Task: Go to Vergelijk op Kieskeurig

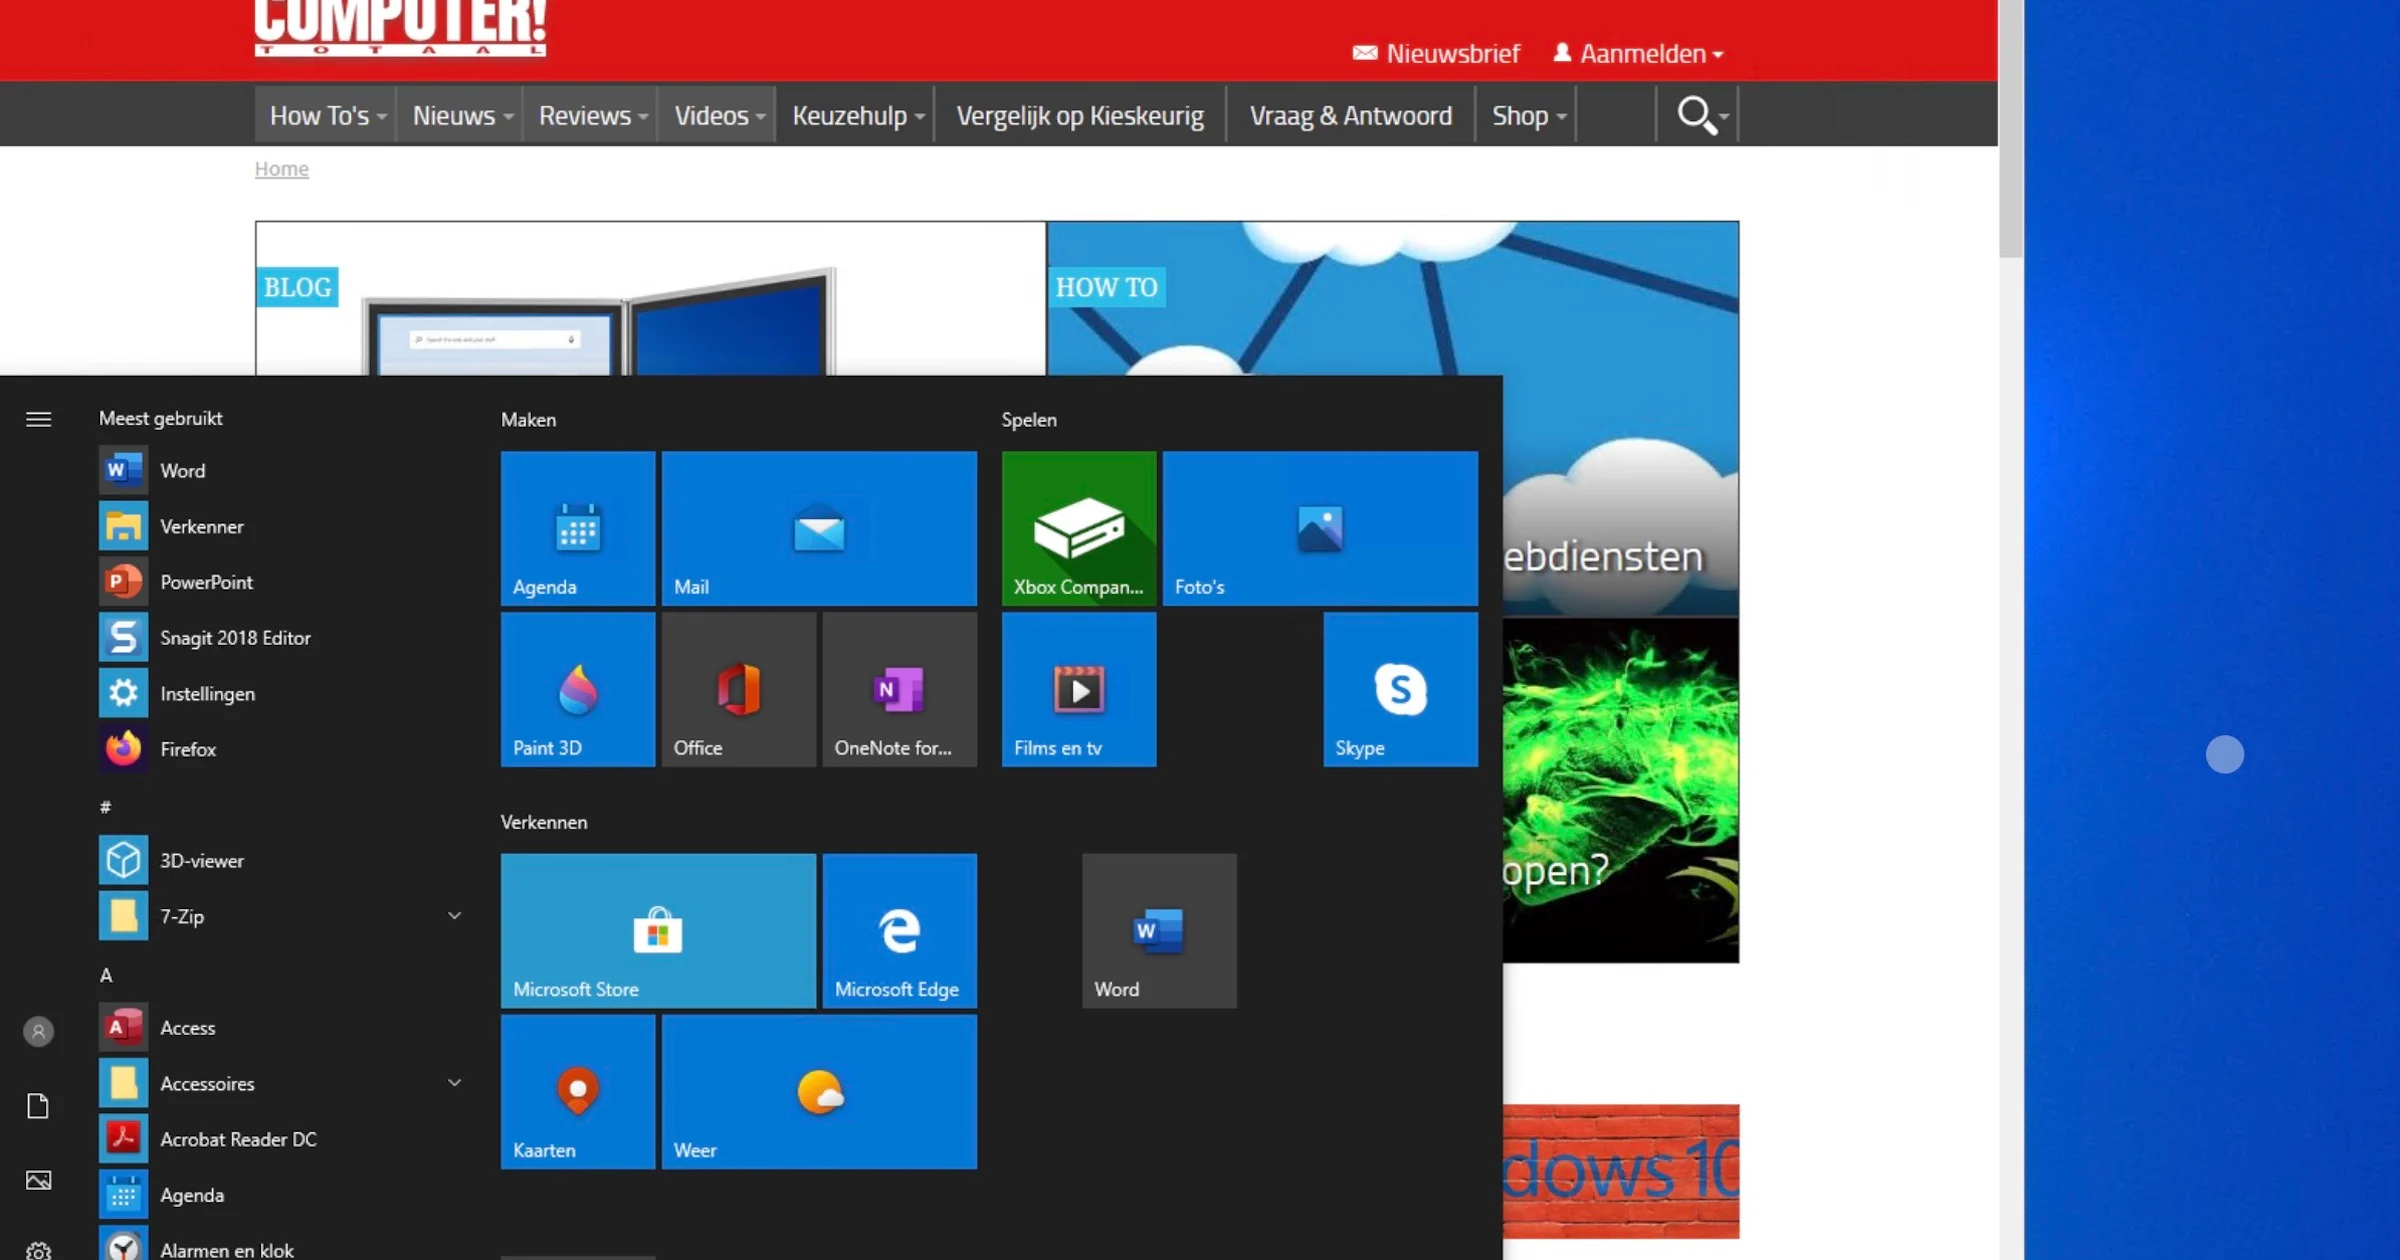Action: 1080,115
